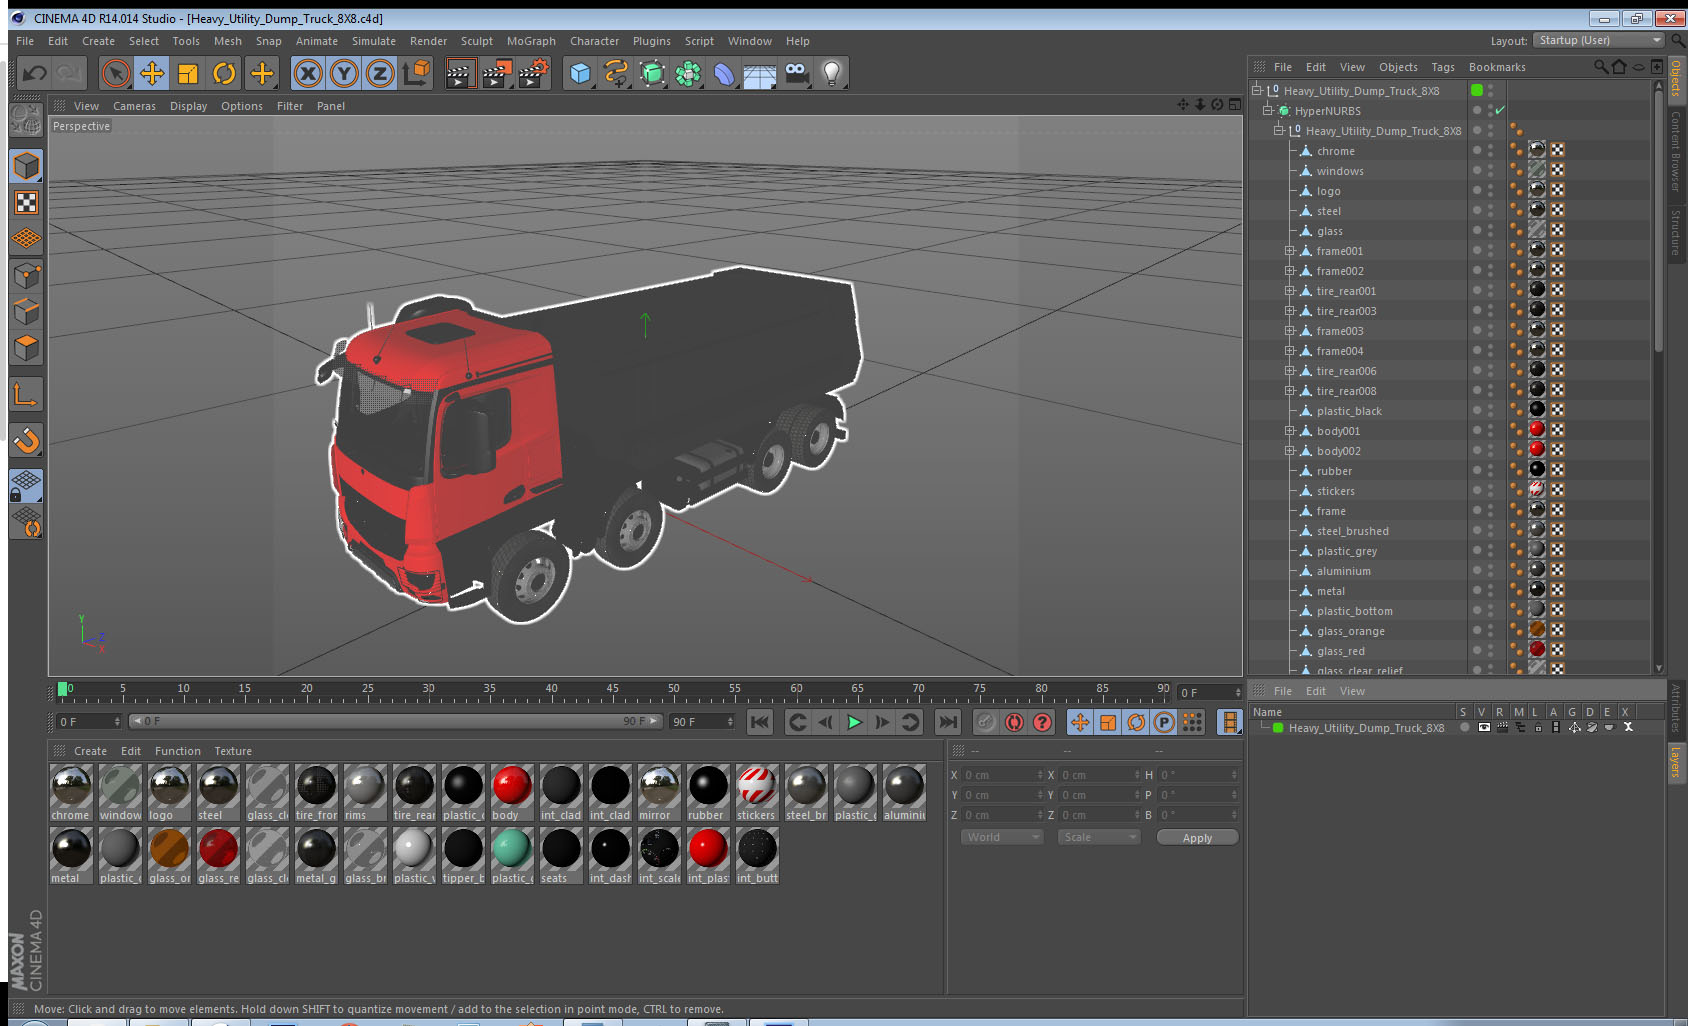Open object manager Bookmarks menu
Viewport: 1688px width, 1026px height.
(x=1497, y=67)
